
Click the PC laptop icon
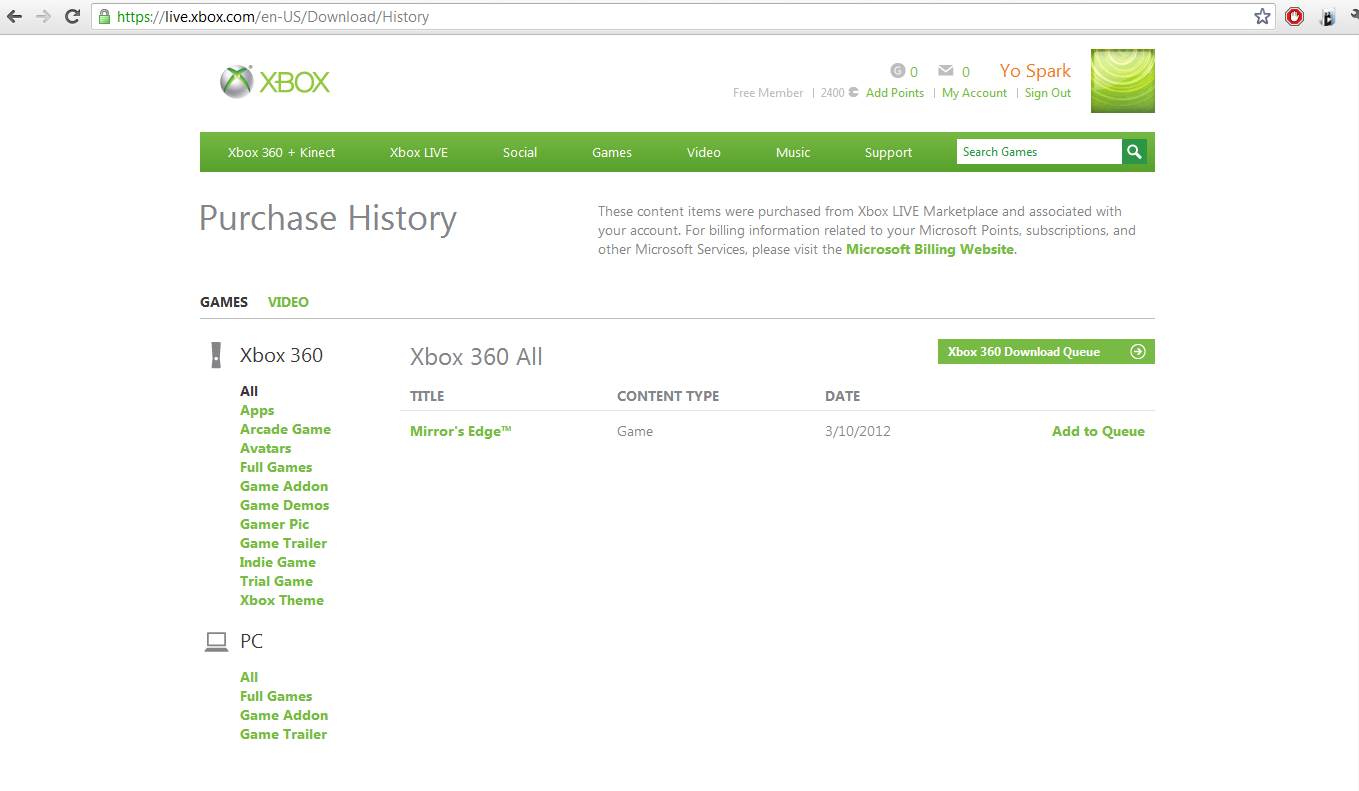click(x=216, y=642)
